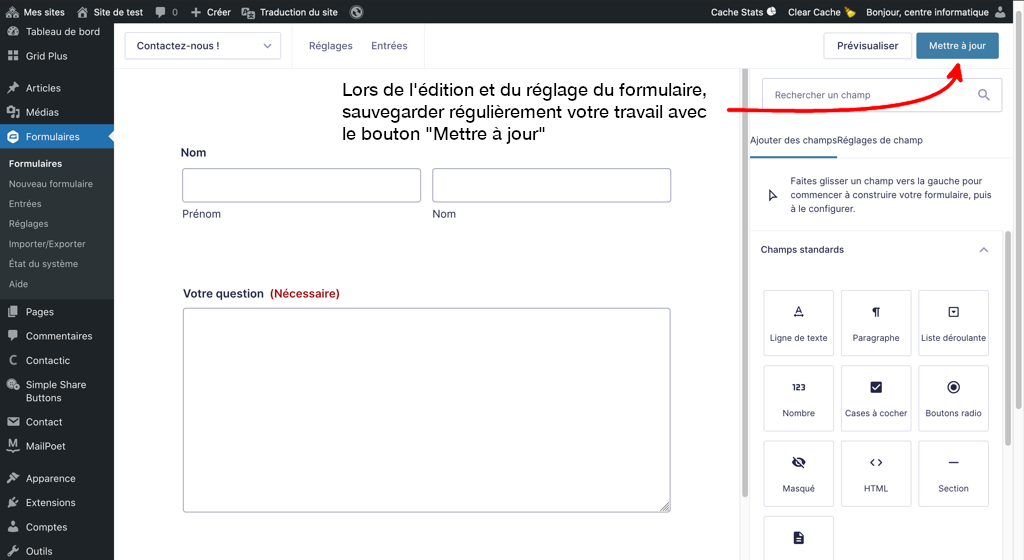Open the Créer menu in admin bar
This screenshot has height=560, width=1024.
tap(211, 12)
